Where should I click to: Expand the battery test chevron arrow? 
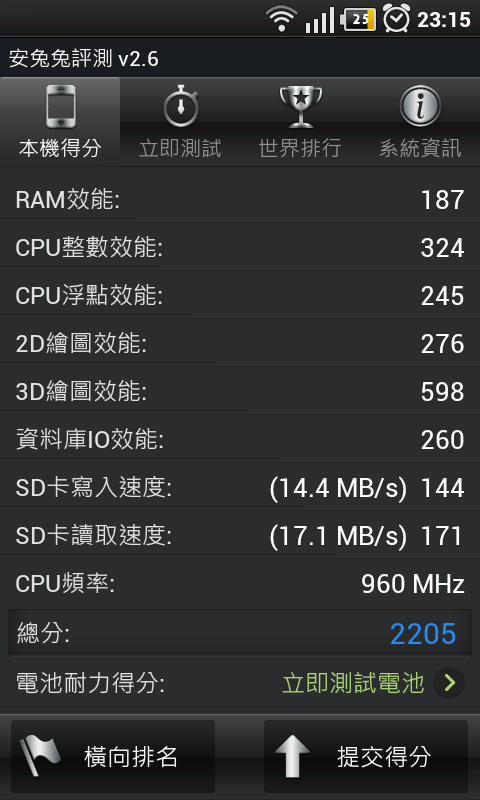pos(449,683)
